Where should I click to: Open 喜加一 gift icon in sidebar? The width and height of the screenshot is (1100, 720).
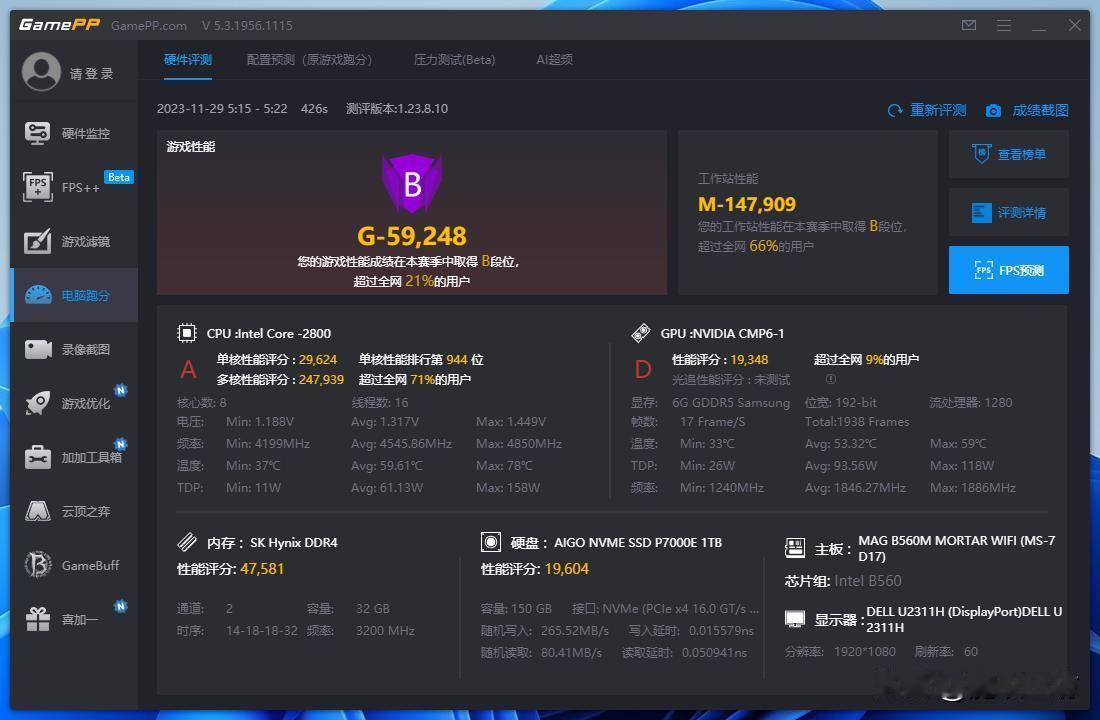tap(38, 619)
